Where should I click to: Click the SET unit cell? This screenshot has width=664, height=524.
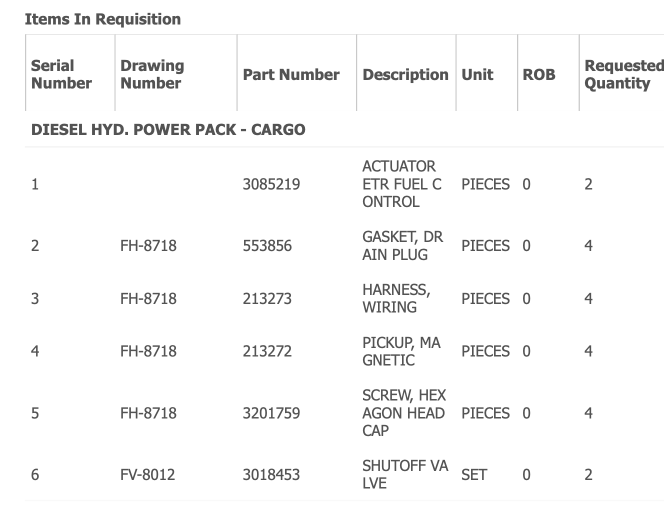(474, 475)
